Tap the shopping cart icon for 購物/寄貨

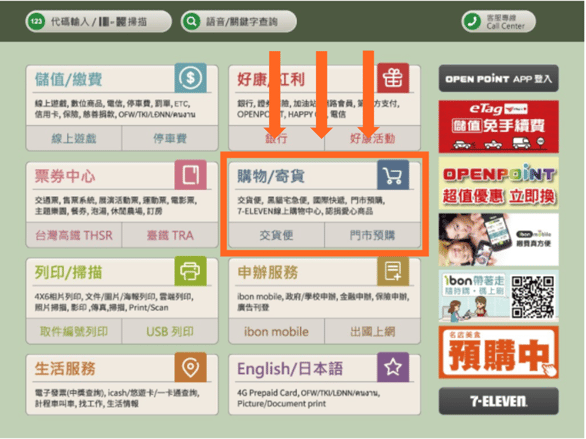(393, 174)
